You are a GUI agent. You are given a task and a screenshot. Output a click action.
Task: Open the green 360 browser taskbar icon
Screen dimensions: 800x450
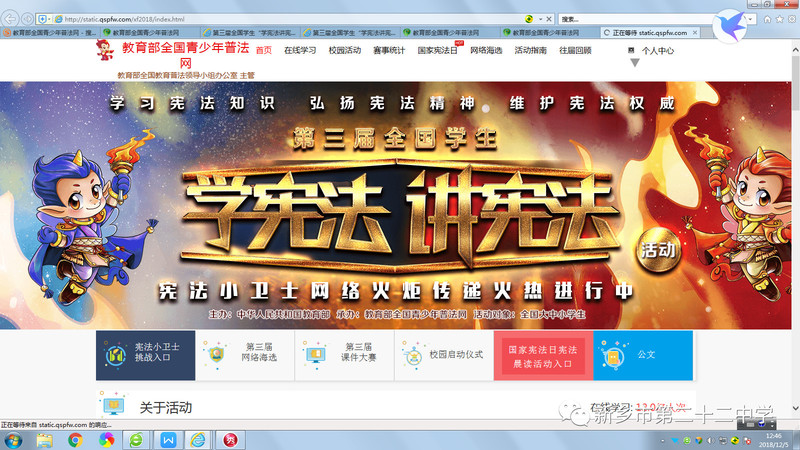[136, 440]
